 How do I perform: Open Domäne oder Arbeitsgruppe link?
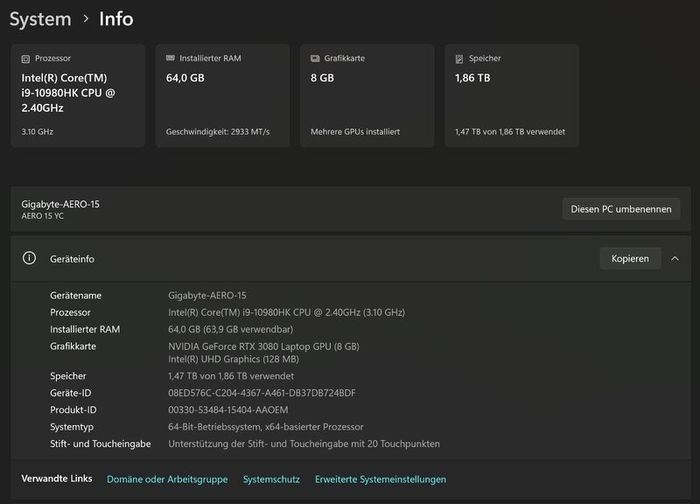pyautogui.click(x=167, y=479)
